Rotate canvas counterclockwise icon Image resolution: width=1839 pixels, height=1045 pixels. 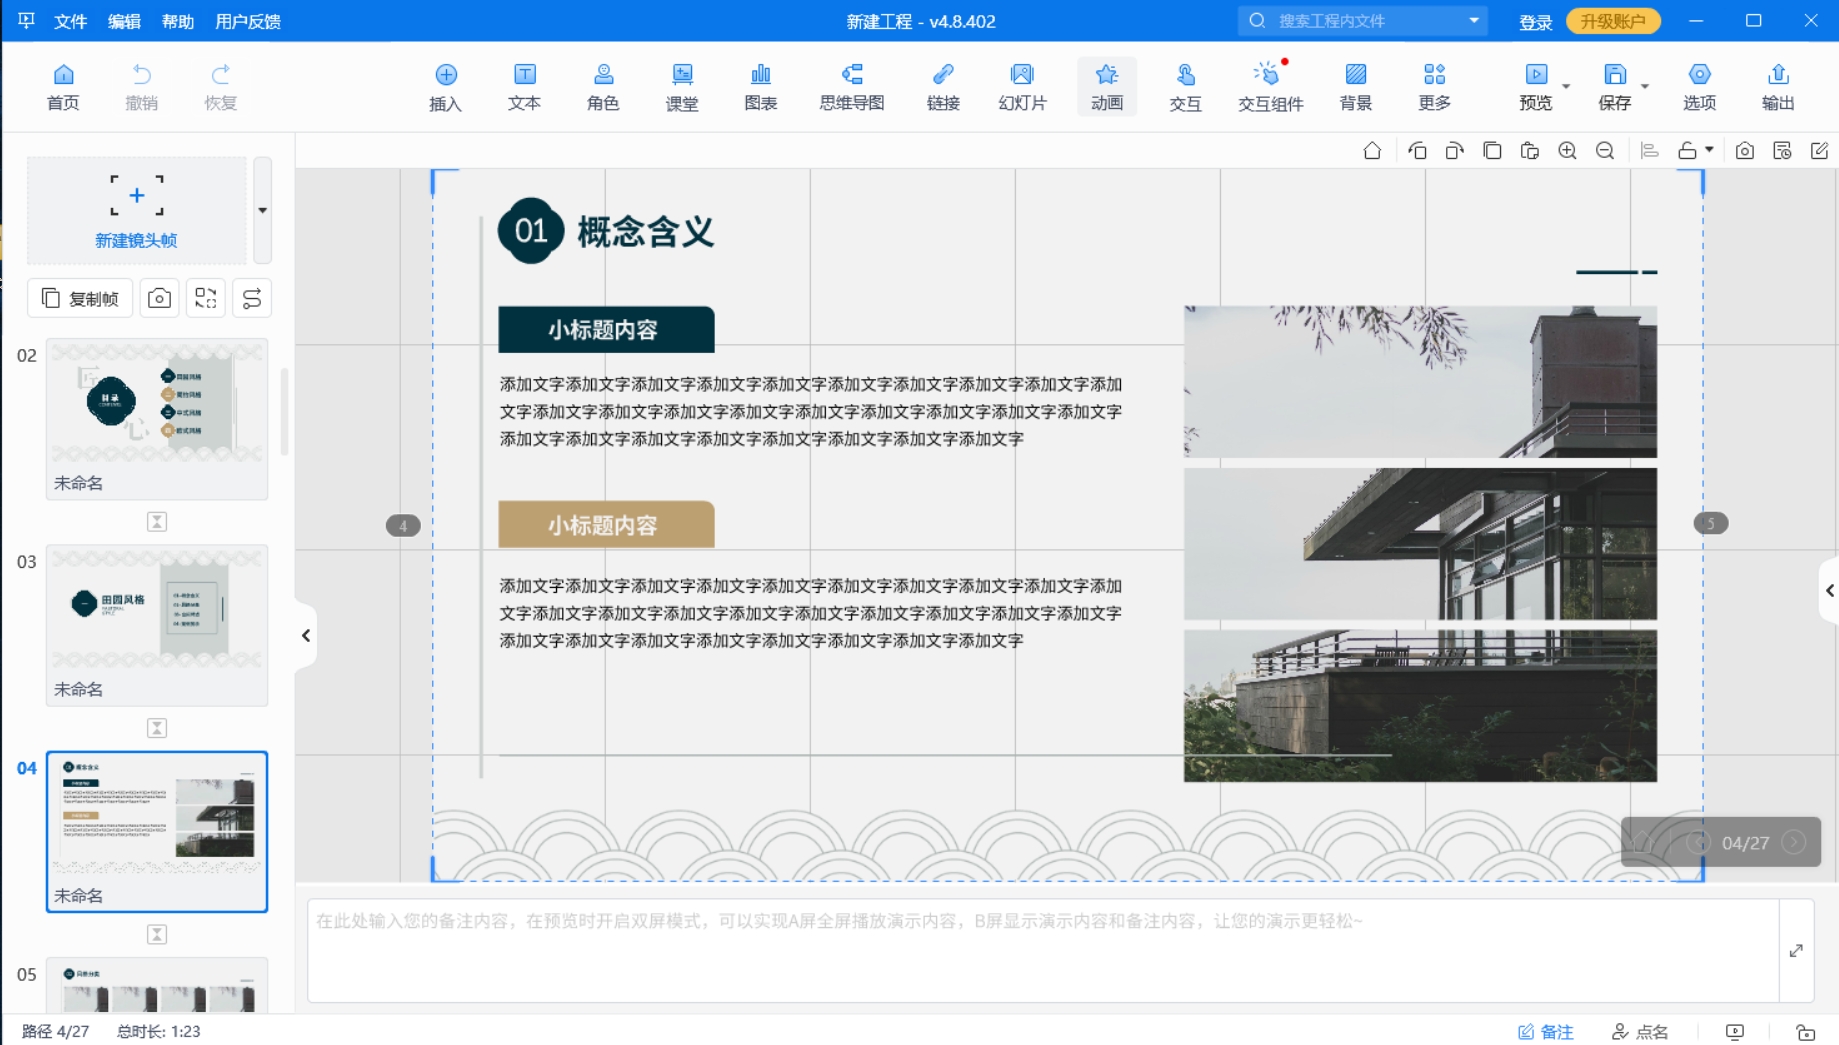[1417, 151]
